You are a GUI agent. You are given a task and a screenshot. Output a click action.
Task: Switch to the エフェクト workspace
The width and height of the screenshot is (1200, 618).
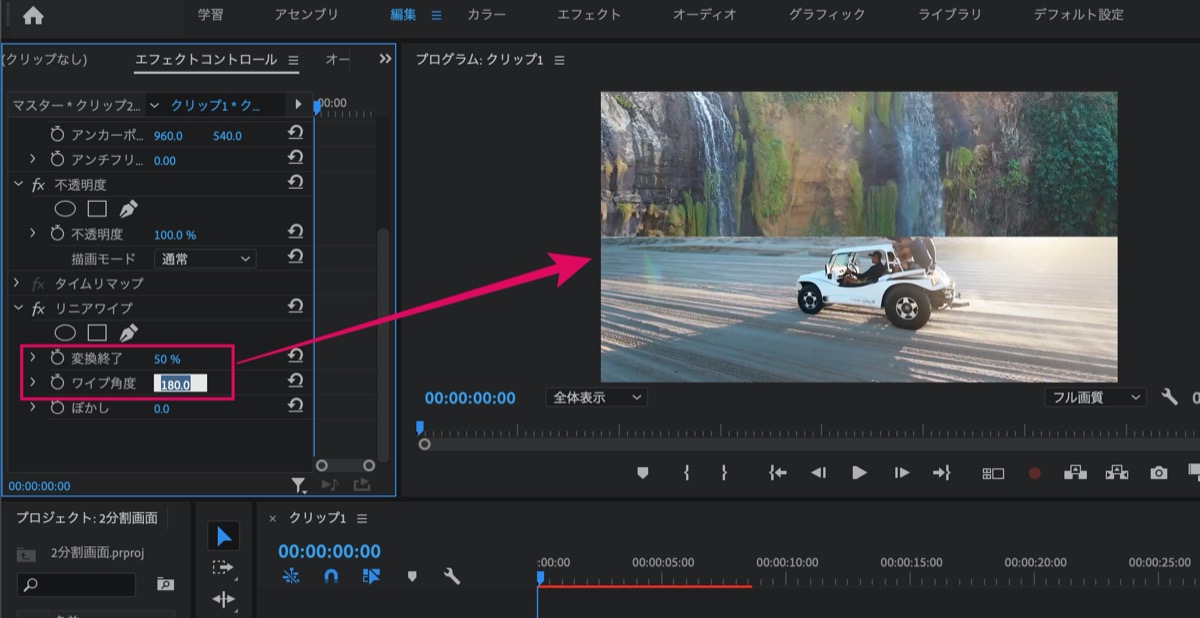(x=589, y=15)
